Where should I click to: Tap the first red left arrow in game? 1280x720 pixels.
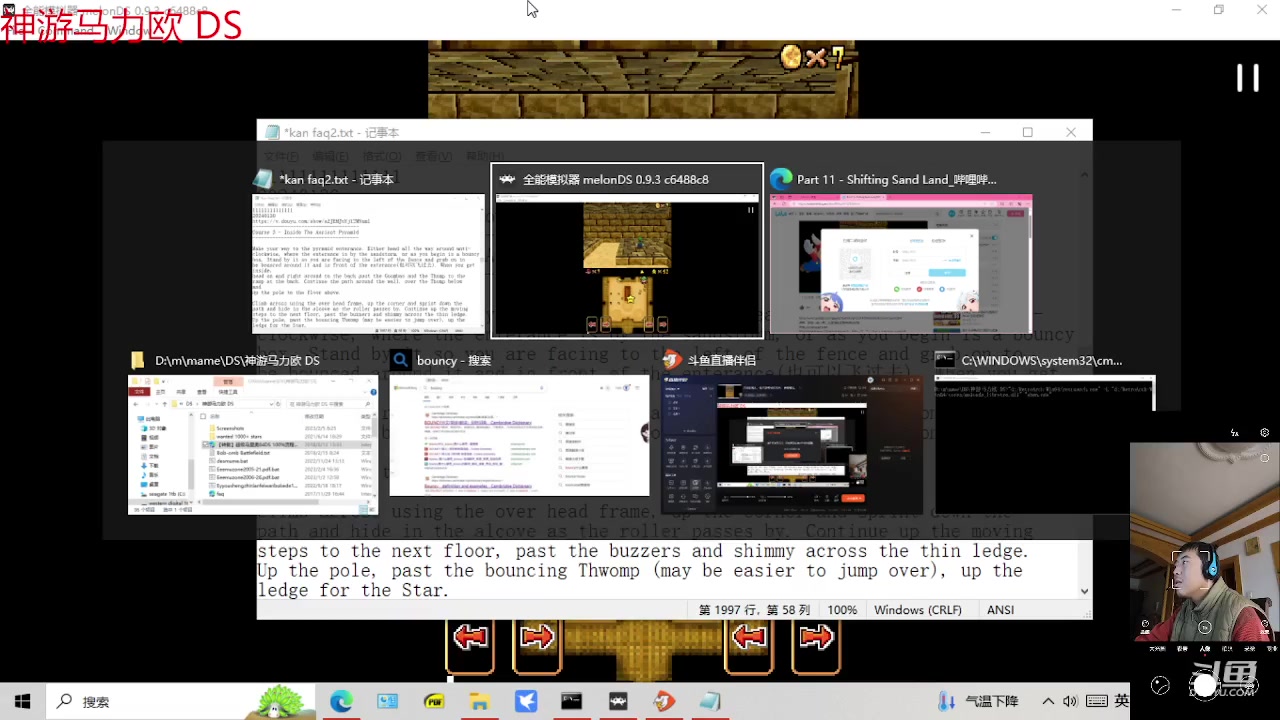coord(470,636)
